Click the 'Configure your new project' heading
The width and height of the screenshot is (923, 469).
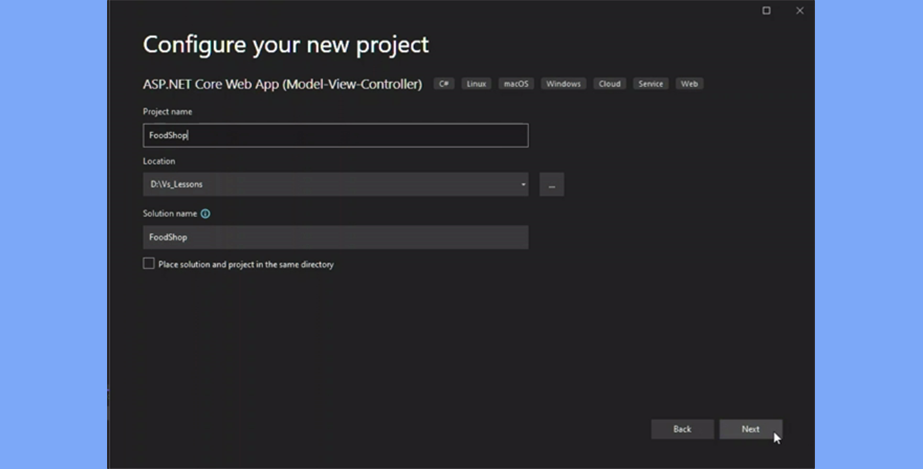click(x=286, y=45)
